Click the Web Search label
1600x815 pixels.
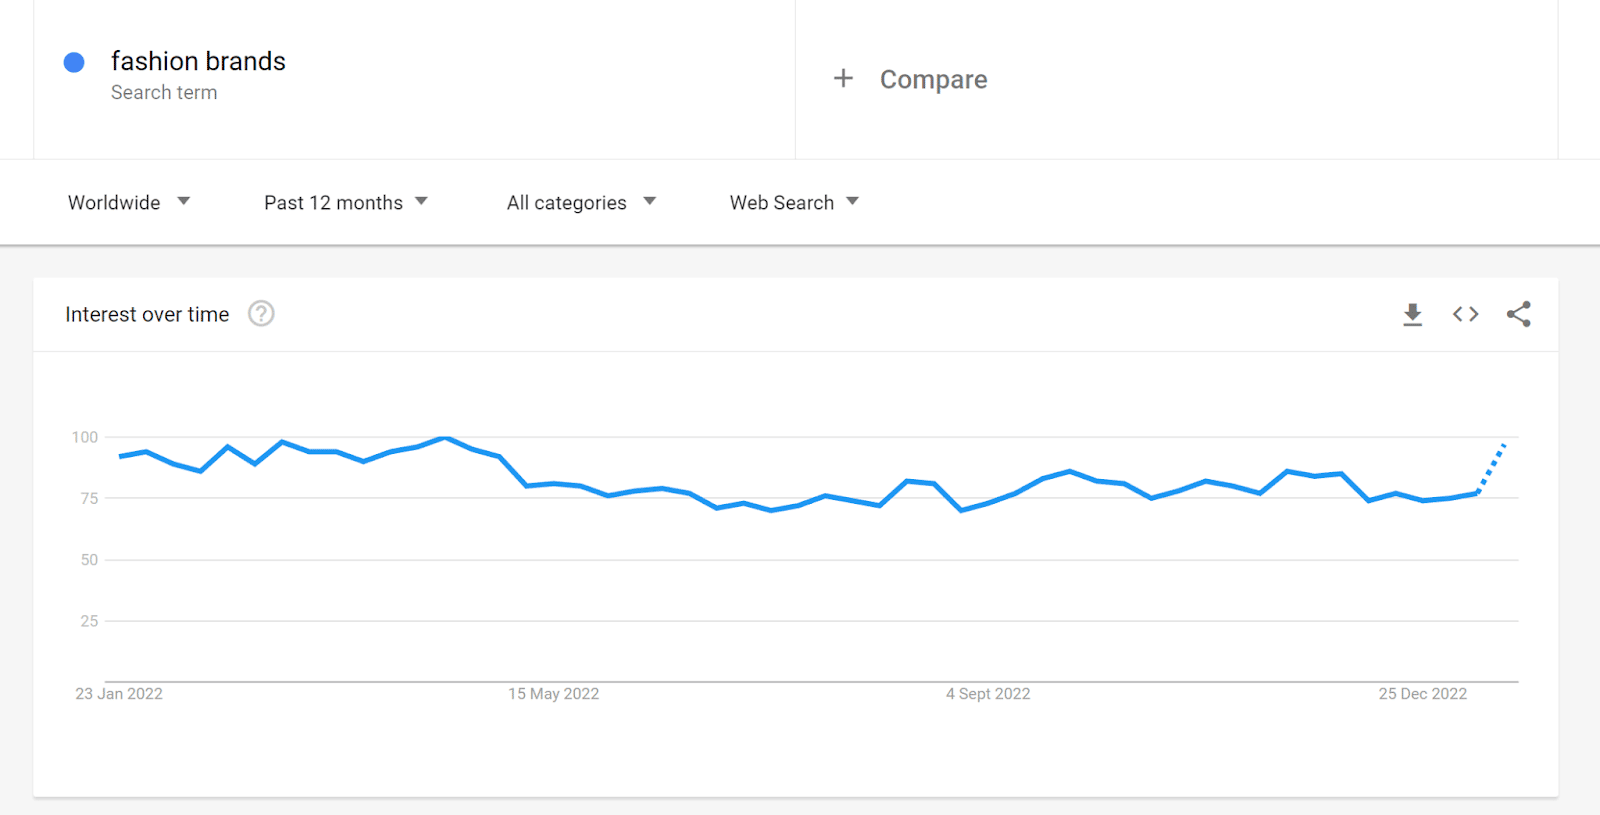(782, 202)
